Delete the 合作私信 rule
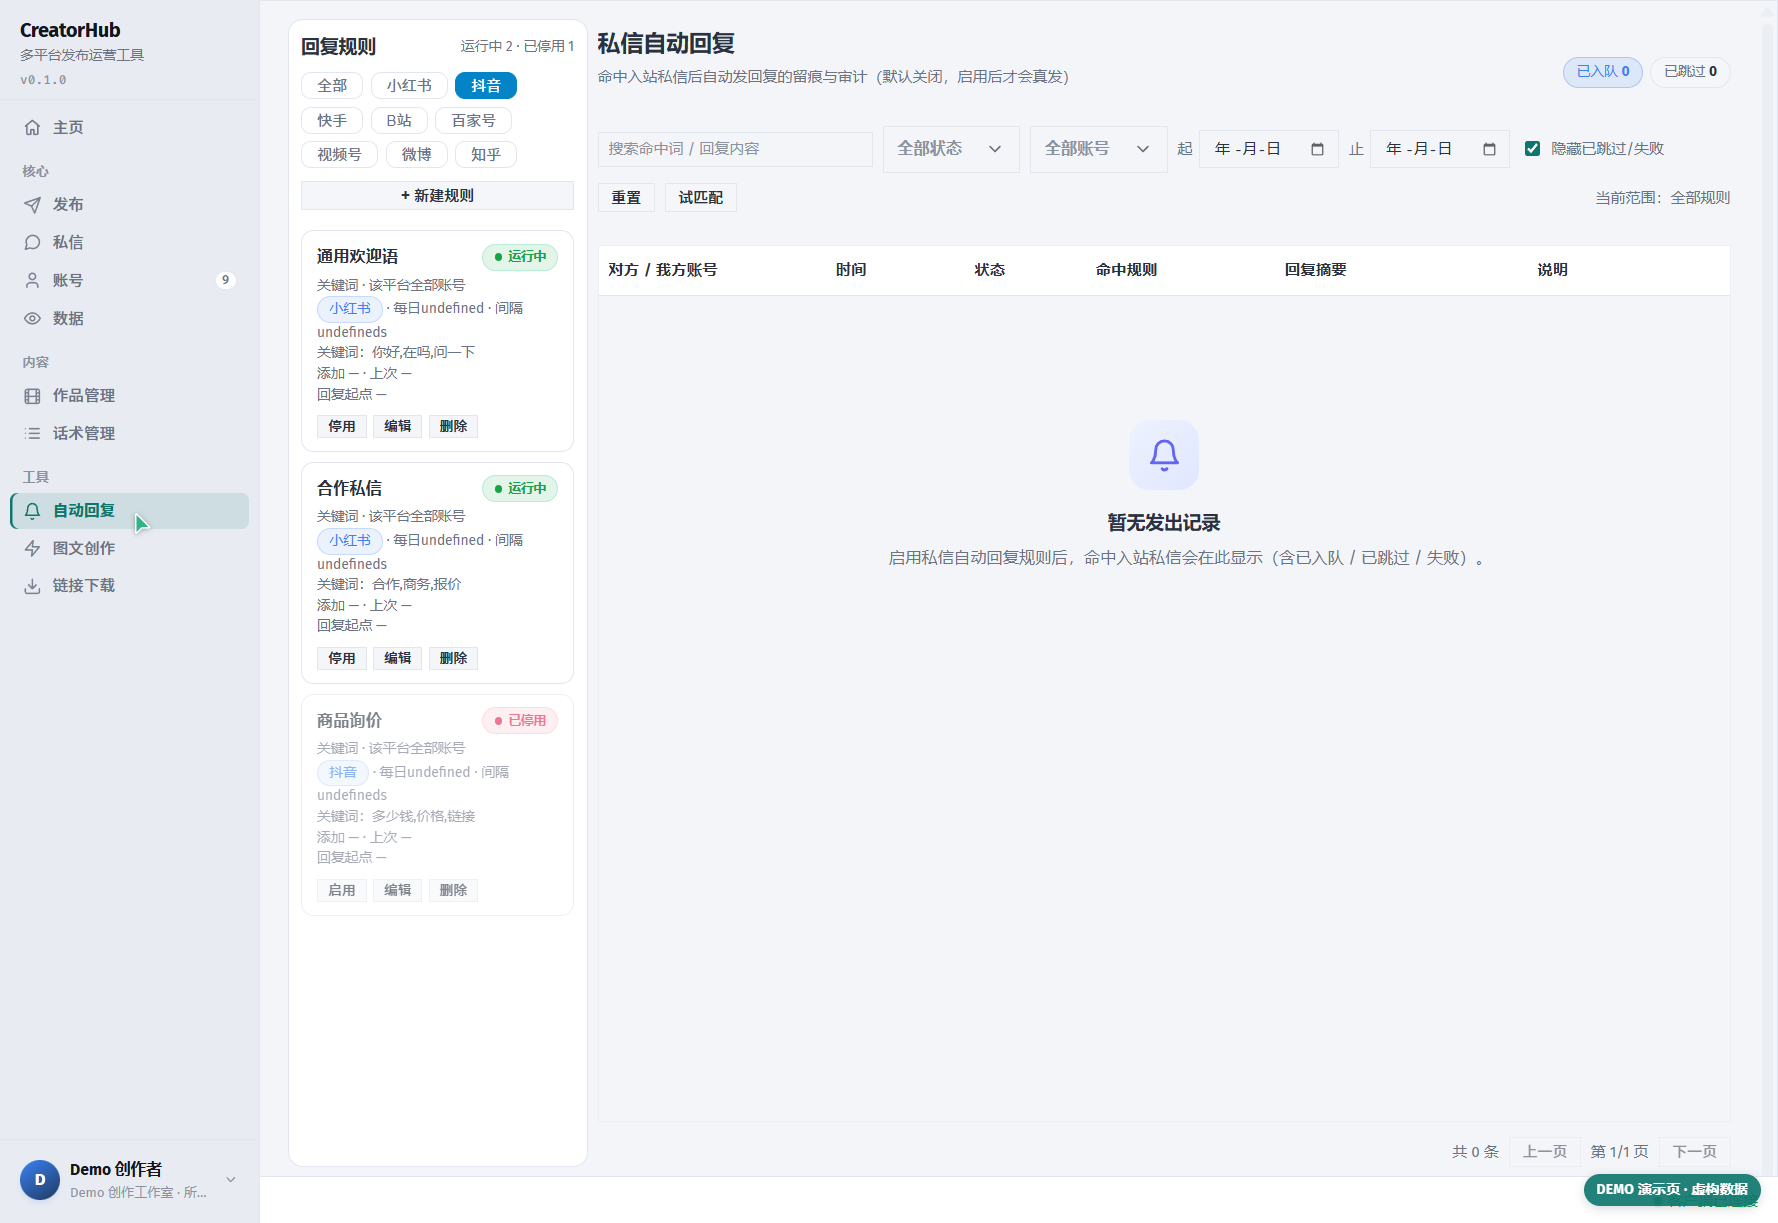This screenshot has height=1223, width=1778. 453,658
